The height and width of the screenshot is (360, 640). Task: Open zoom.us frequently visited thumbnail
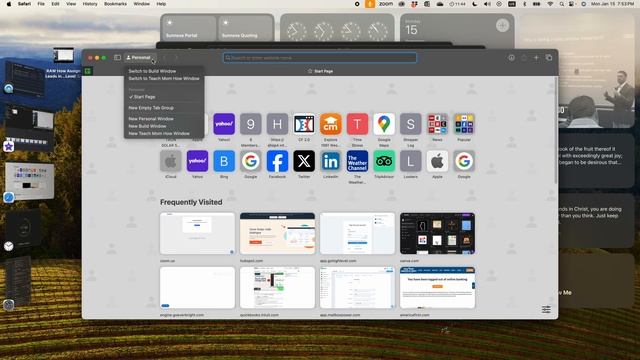[x=197, y=233]
